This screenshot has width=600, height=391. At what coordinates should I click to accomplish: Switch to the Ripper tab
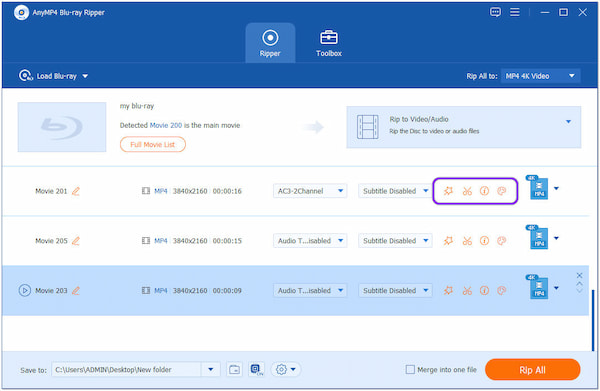pos(270,43)
